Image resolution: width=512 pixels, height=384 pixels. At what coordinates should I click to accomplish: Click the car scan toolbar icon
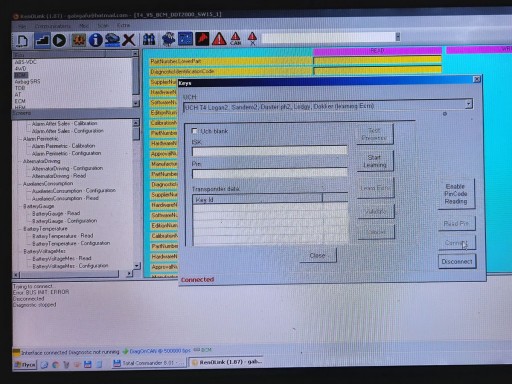coord(112,40)
